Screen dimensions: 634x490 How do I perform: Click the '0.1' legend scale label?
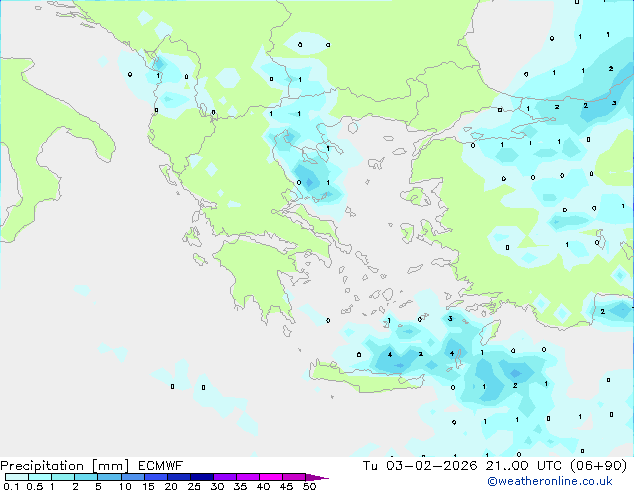(x=11, y=486)
